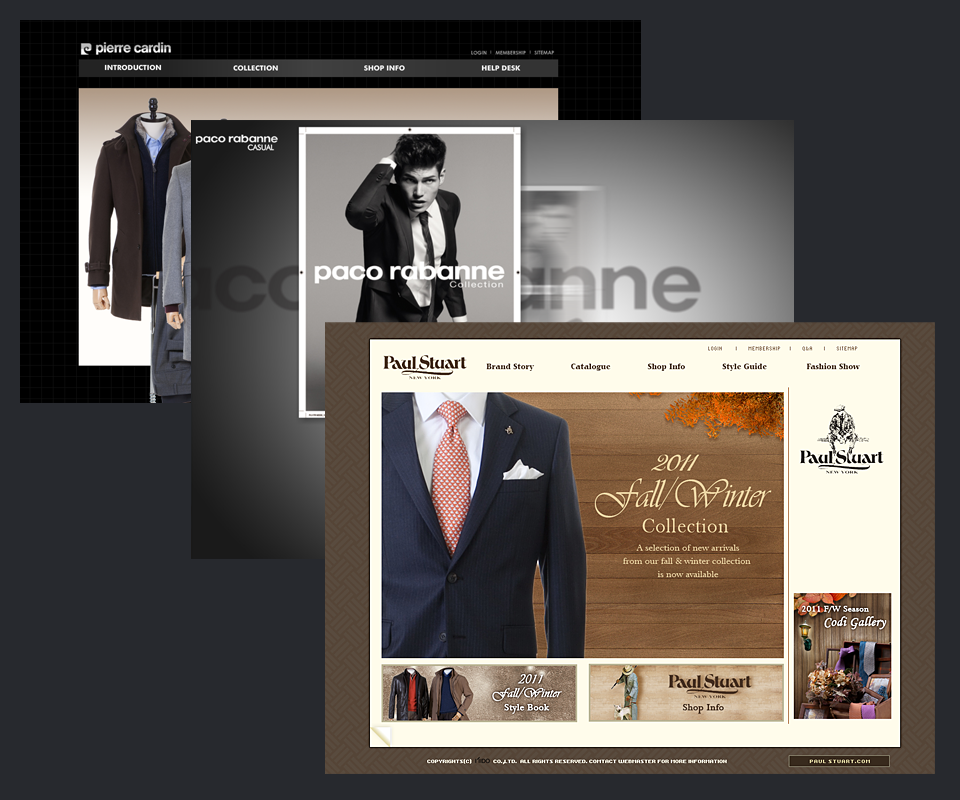
Task: Open Shop Info menu on Pierre Cardin site
Action: [384, 68]
